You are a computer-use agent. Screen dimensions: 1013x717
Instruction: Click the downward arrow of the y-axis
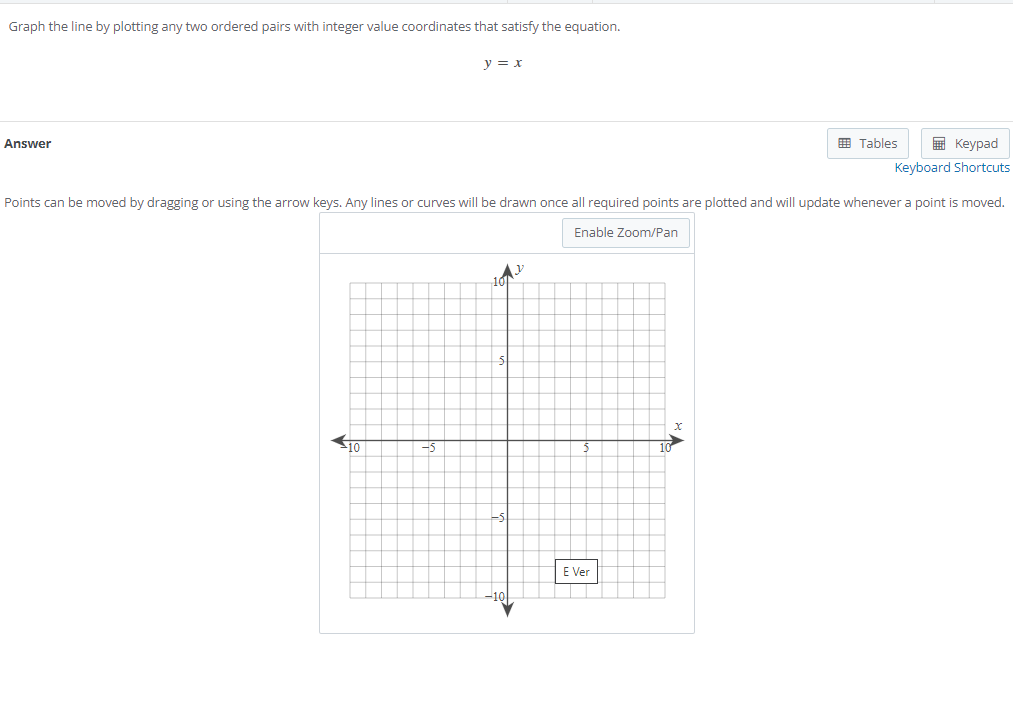pos(508,611)
